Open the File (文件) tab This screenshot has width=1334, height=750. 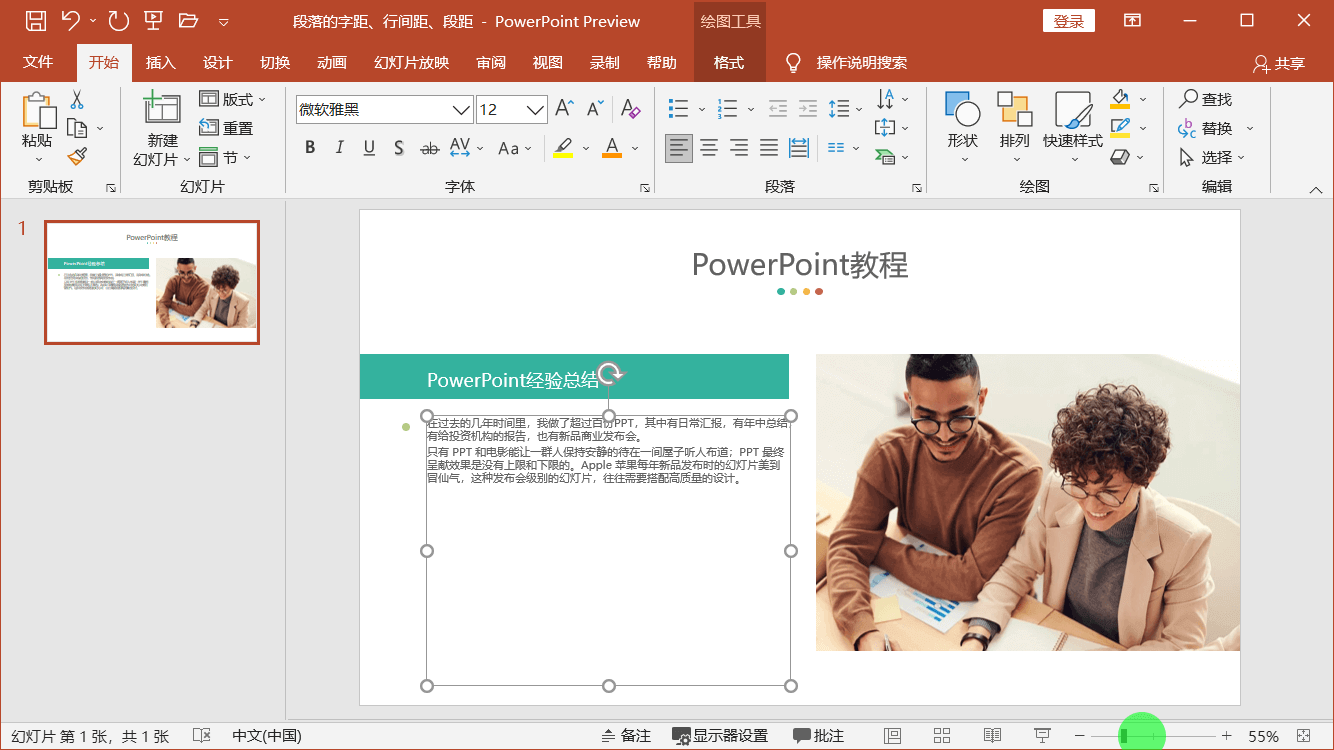[38, 62]
